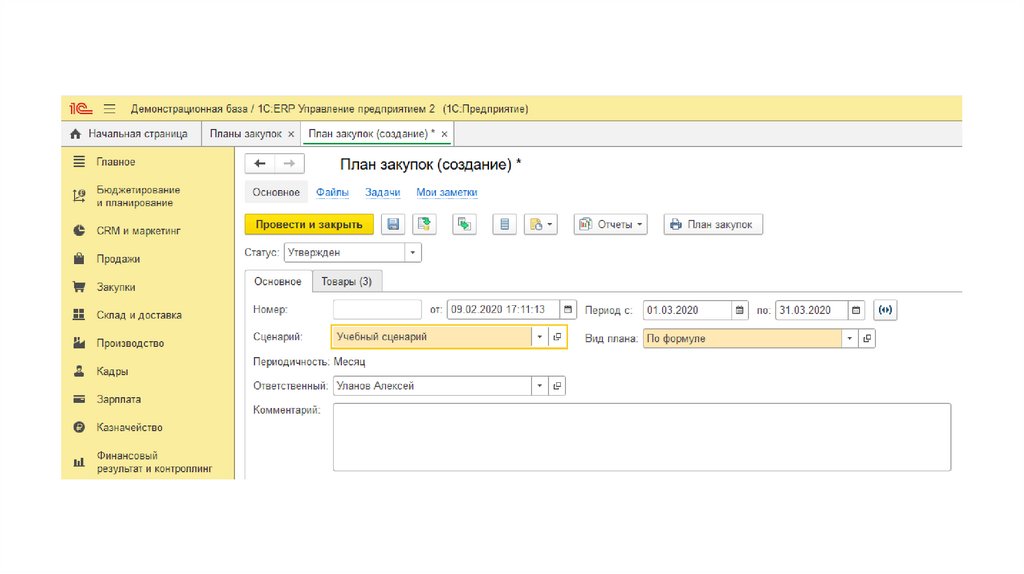Click the period selection button after end date
1024x574 pixels.
point(885,310)
